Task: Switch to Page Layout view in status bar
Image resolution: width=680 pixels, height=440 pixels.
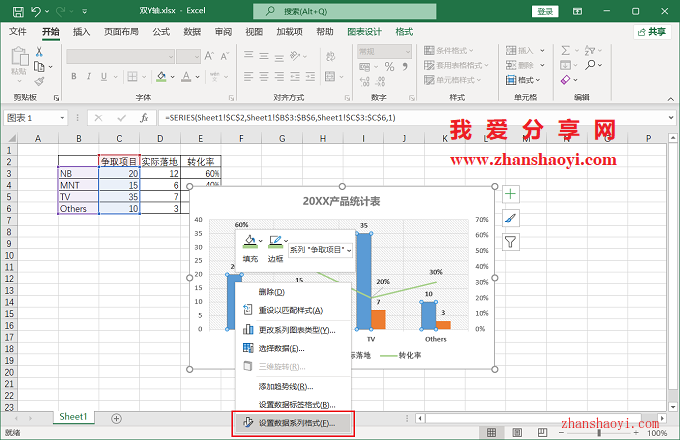Action: (x=517, y=432)
